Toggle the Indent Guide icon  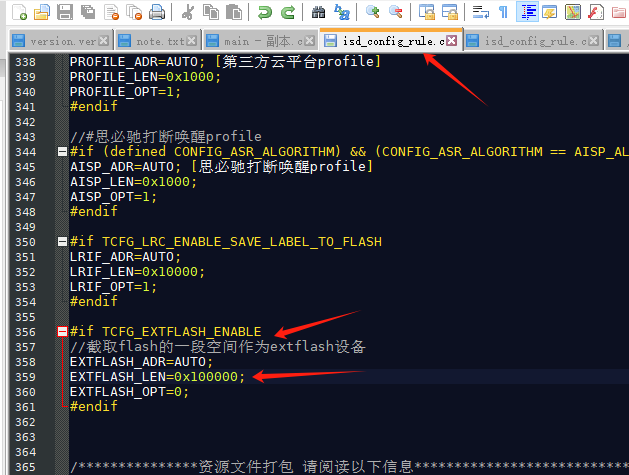[527, 12]
